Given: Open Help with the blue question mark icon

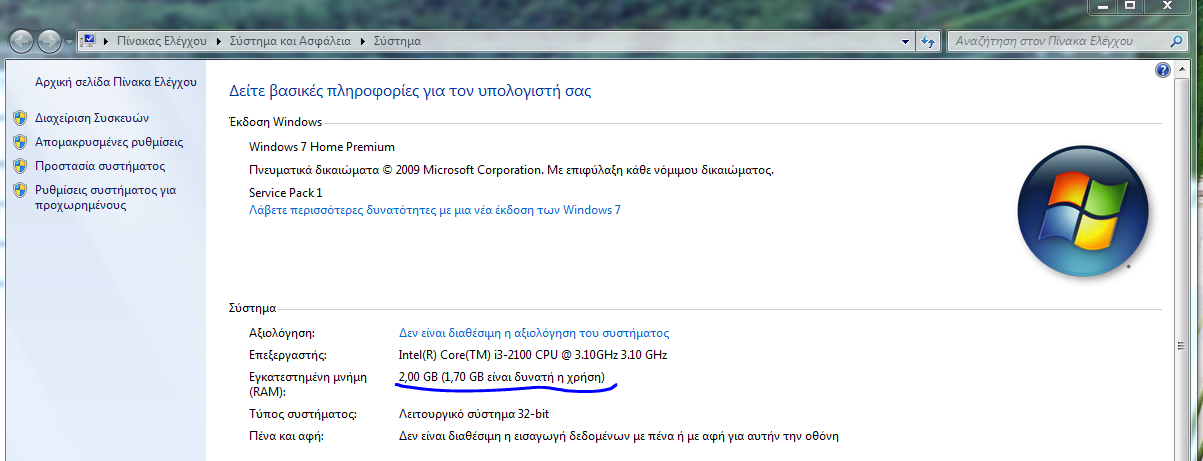Looking at the screenshot, I should (1162, 70).
